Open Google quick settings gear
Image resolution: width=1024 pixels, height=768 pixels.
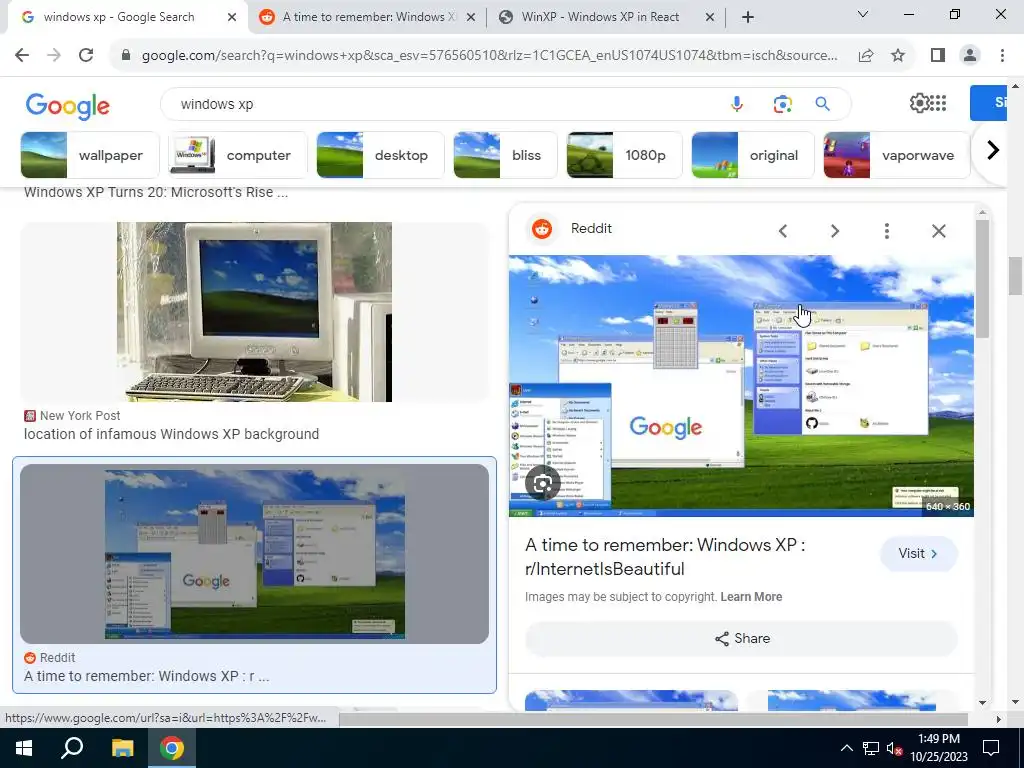pos(919,103)
